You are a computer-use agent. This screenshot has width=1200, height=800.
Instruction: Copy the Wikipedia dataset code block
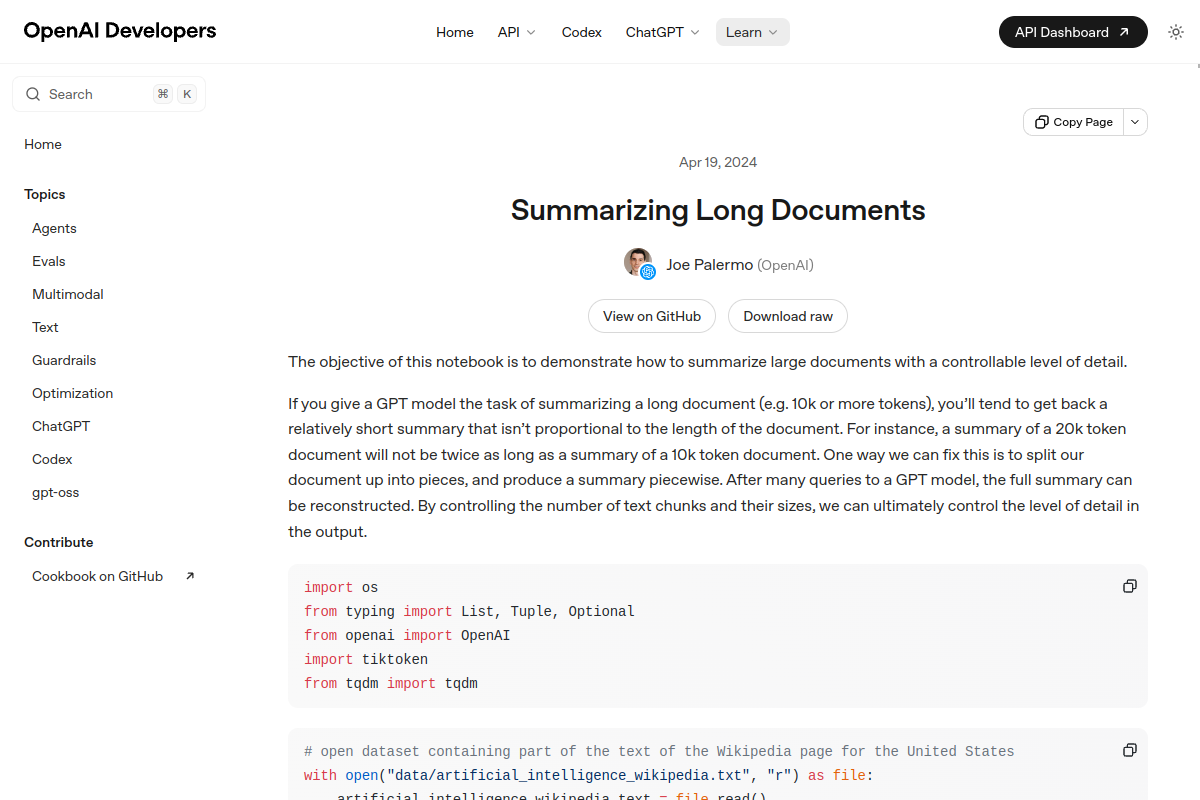point(1129,750)
